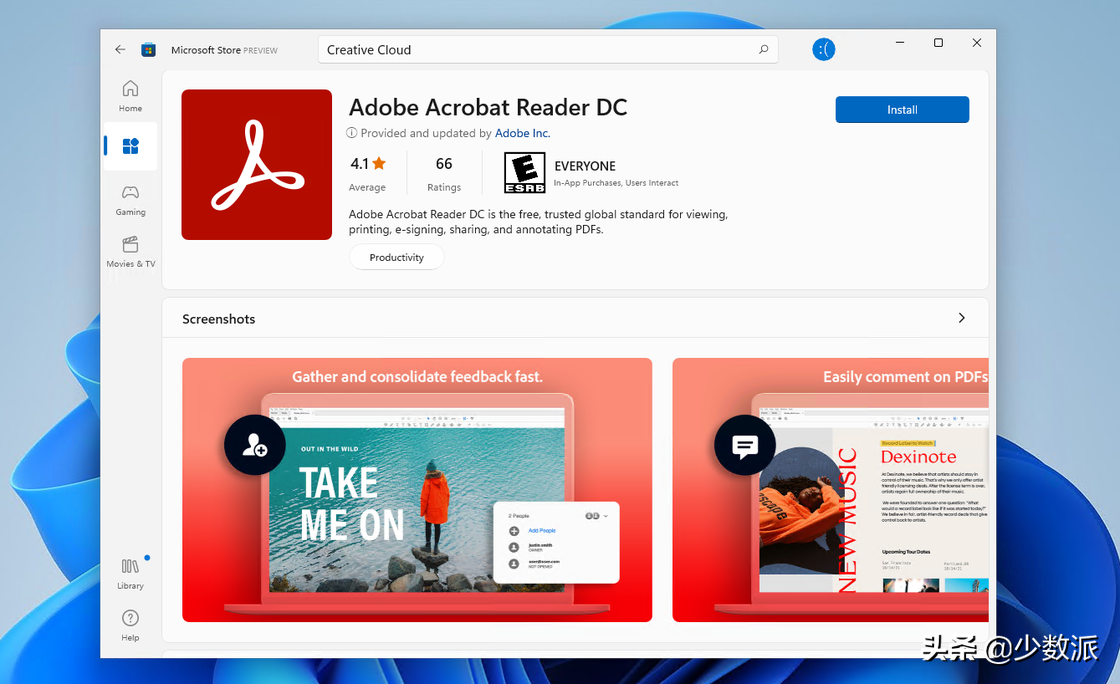The width and height of the screenshot is (1120, 684).
Task: Click the info icon beside Provided and updated
Action: 351,133
